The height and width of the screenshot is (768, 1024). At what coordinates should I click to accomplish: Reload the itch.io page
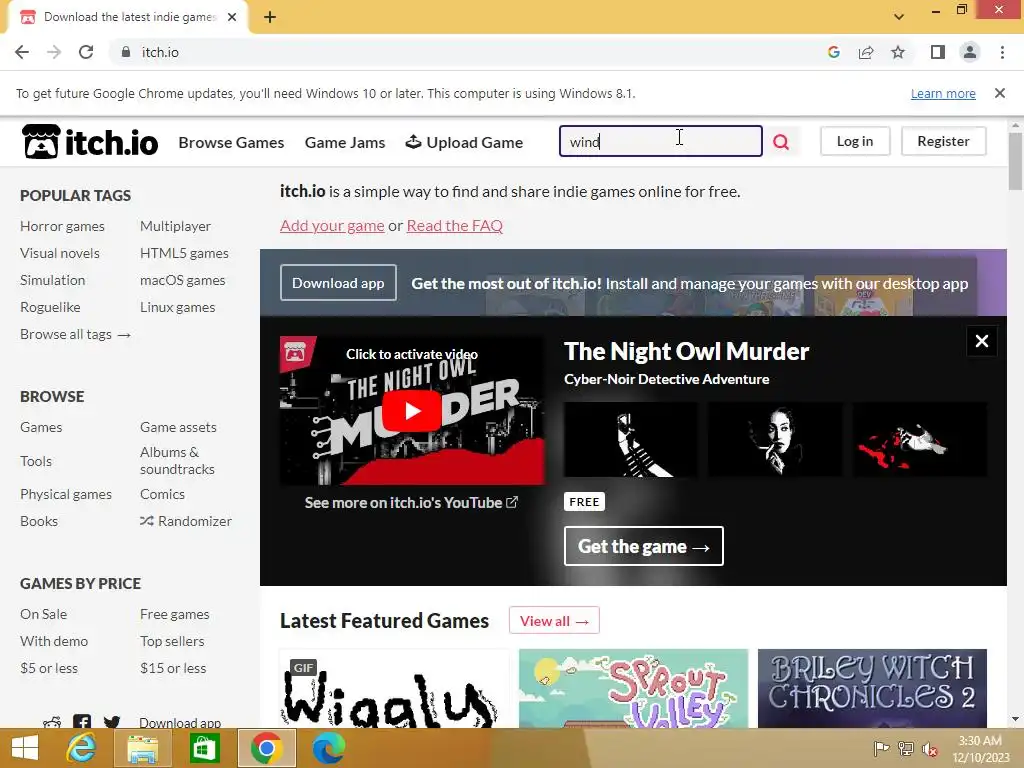coord(86,52)
